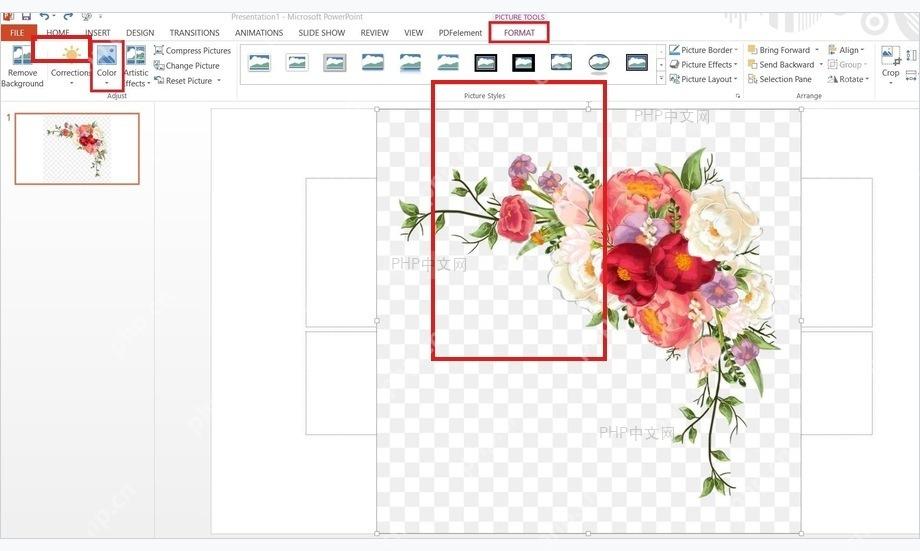Open the PDFelement tab

coord(460,33)
